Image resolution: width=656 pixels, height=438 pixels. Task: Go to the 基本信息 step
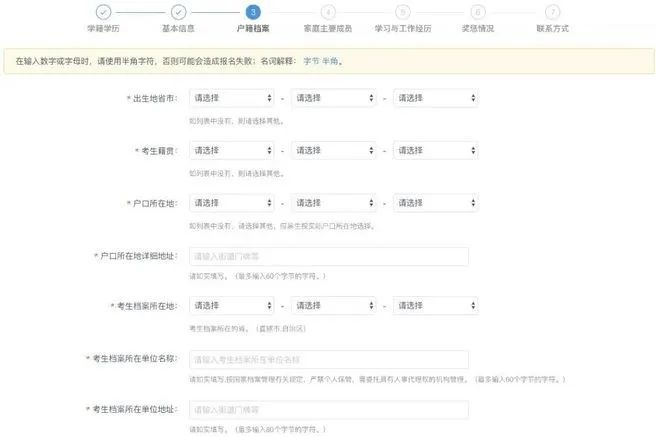click(179, 28)
